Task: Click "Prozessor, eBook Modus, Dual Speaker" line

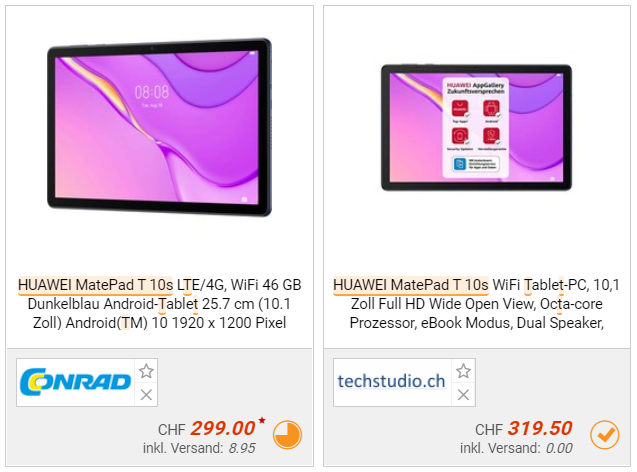Action: point(477,323)
